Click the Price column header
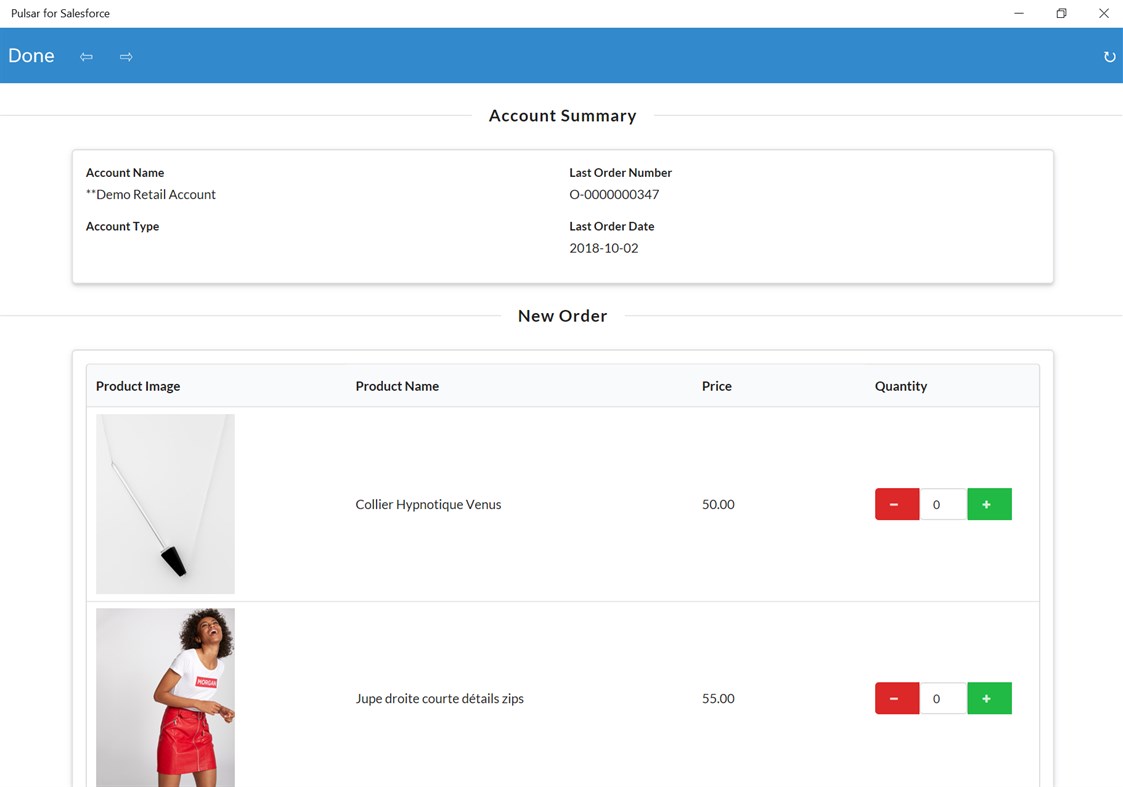Screen dimensions: 1123x787 [x=716, y=385]
